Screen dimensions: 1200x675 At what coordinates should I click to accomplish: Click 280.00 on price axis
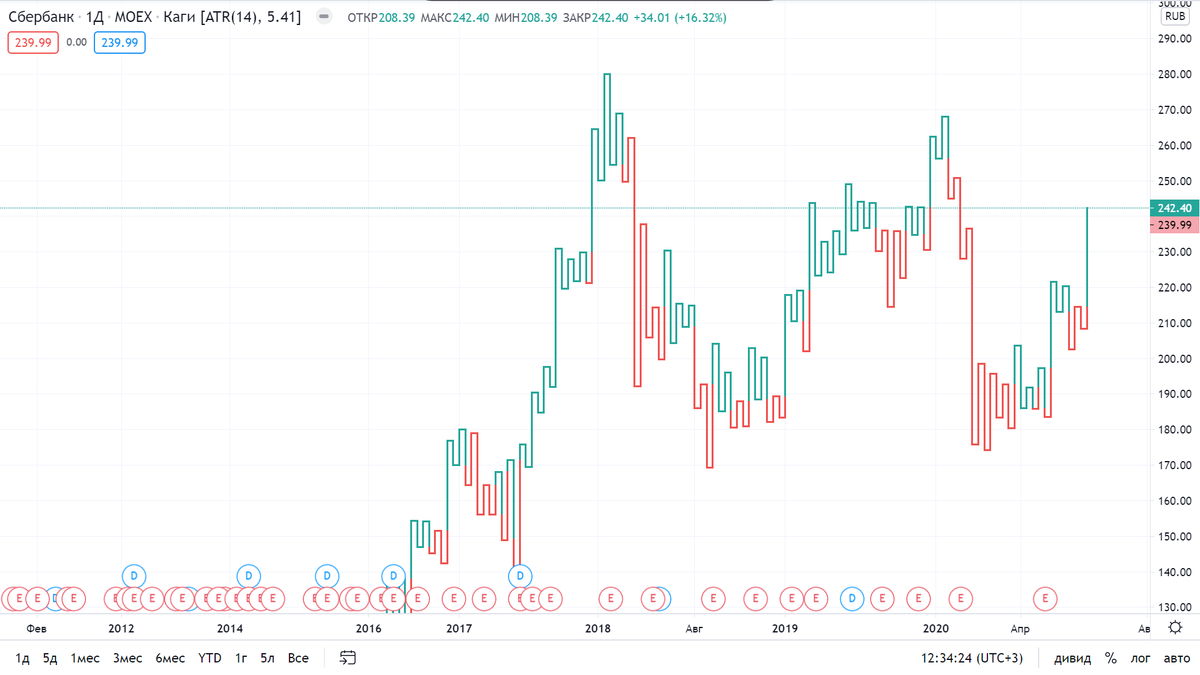click(x=1174, y=74)
